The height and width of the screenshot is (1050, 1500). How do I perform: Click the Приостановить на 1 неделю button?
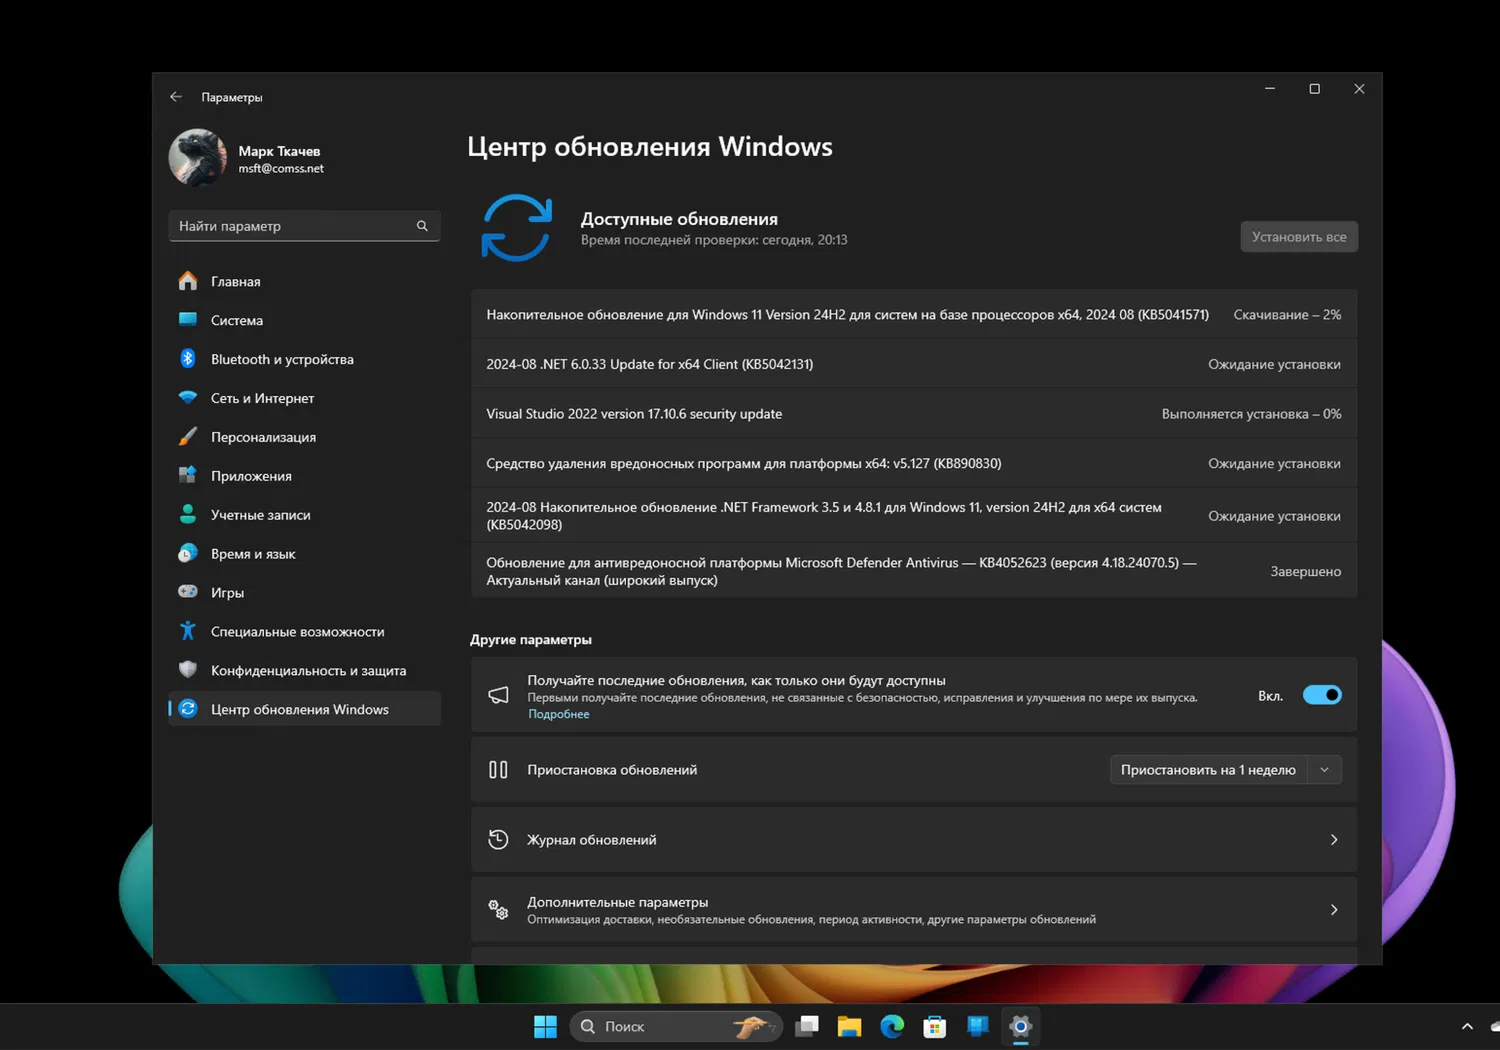coord(1208,770)
